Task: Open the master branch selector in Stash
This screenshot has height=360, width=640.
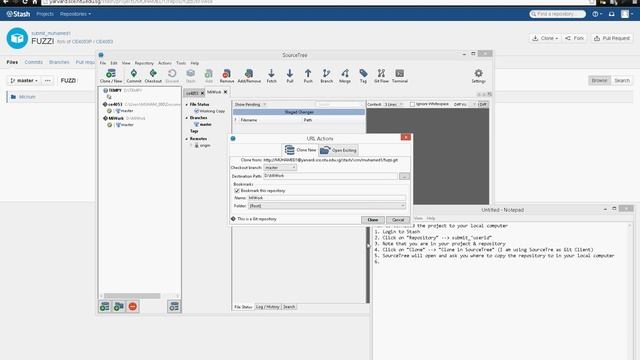Action: pos(24,80)
